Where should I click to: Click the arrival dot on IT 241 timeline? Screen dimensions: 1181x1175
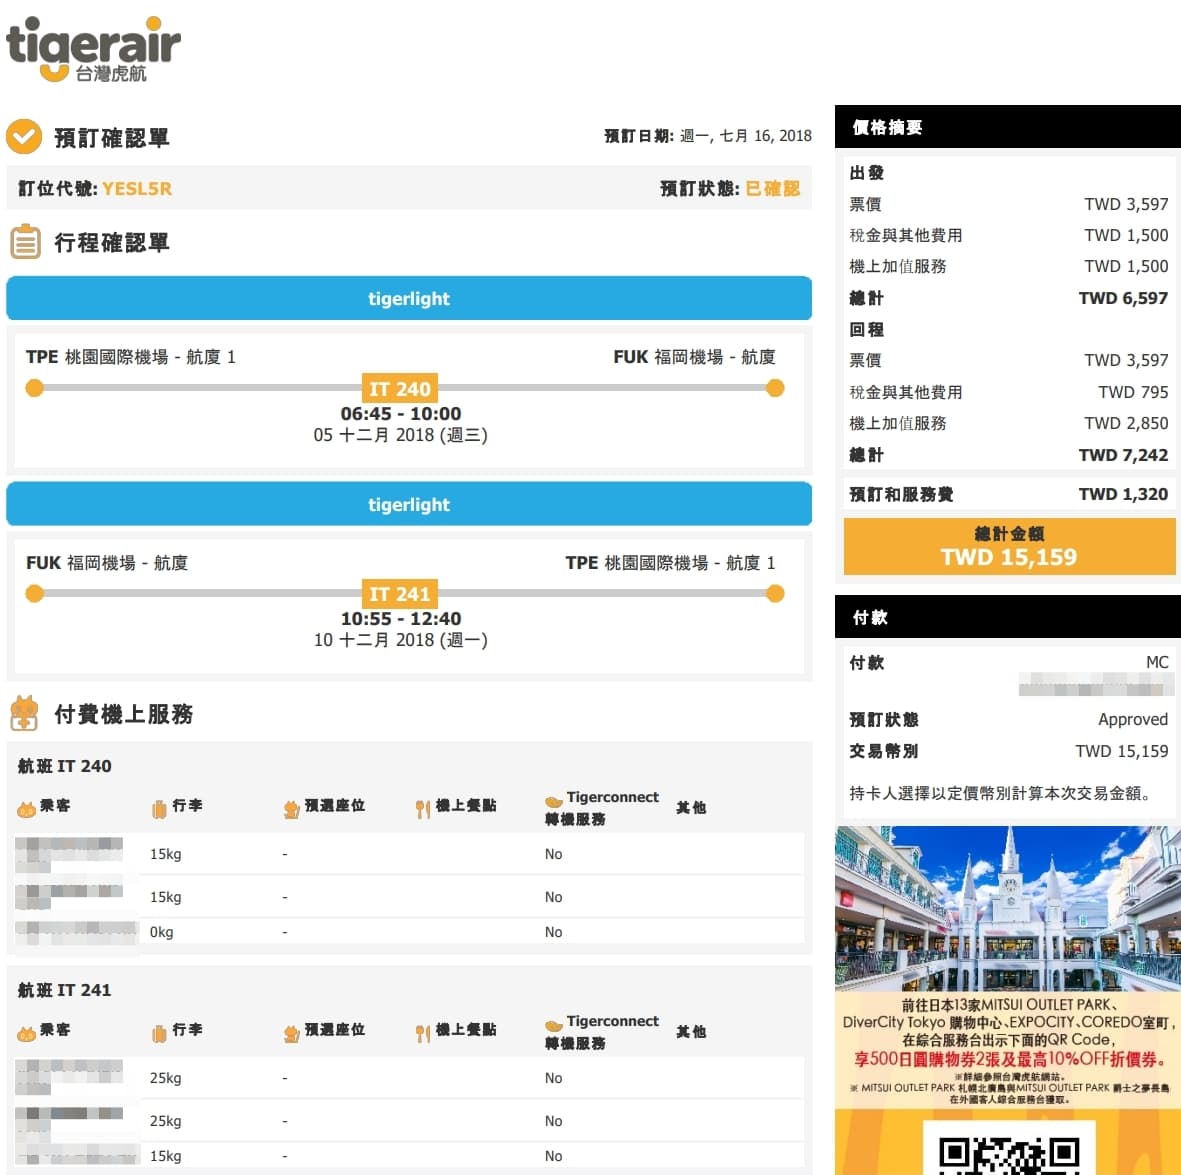pyautogui.click(x=775, y=594)
